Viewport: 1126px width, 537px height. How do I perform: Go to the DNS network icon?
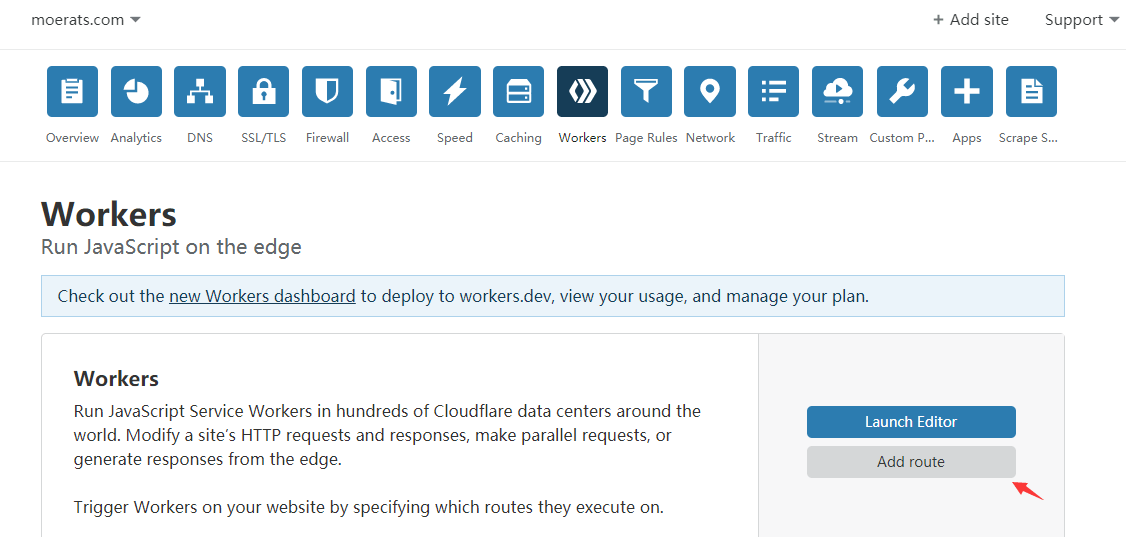coord(200,92)
